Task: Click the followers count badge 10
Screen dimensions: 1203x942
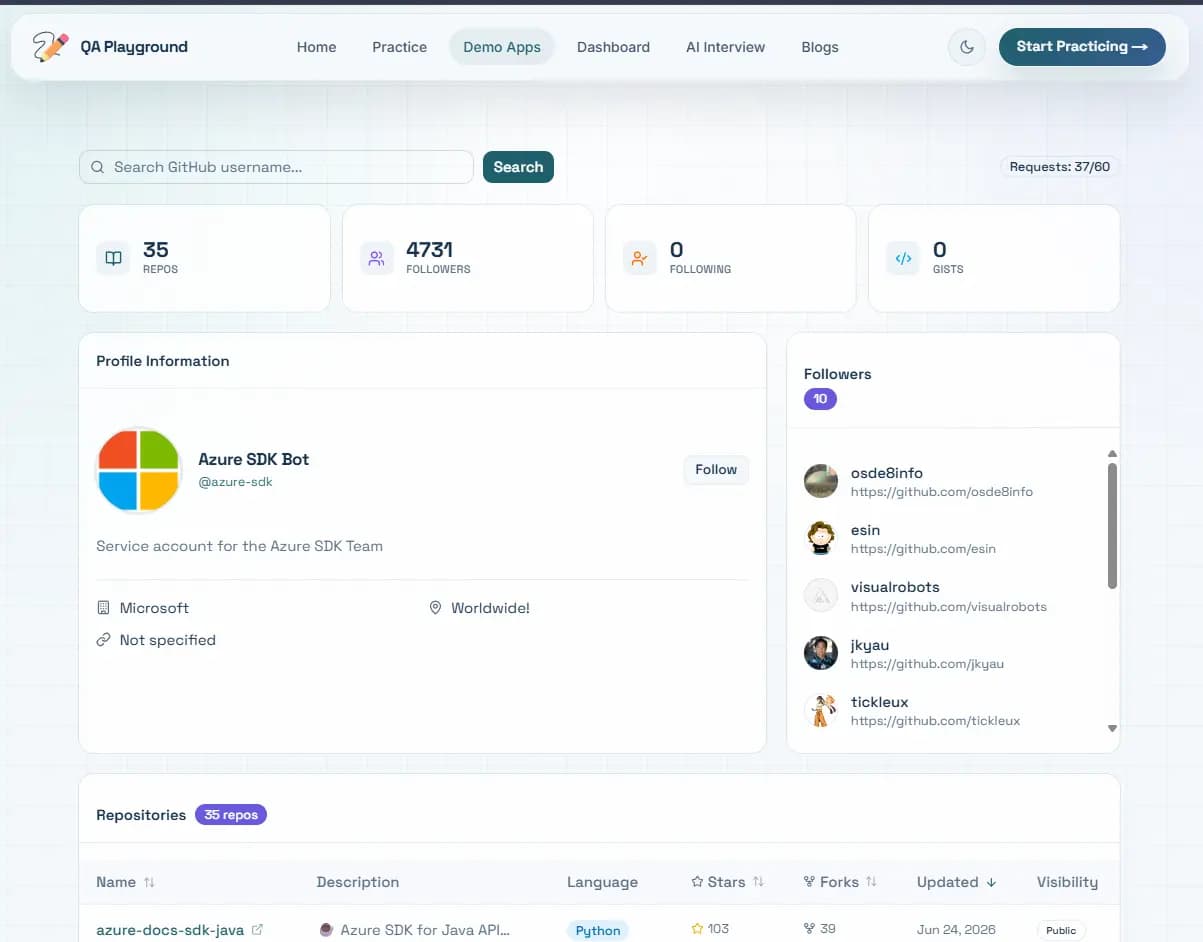Action: pos(820,399)
